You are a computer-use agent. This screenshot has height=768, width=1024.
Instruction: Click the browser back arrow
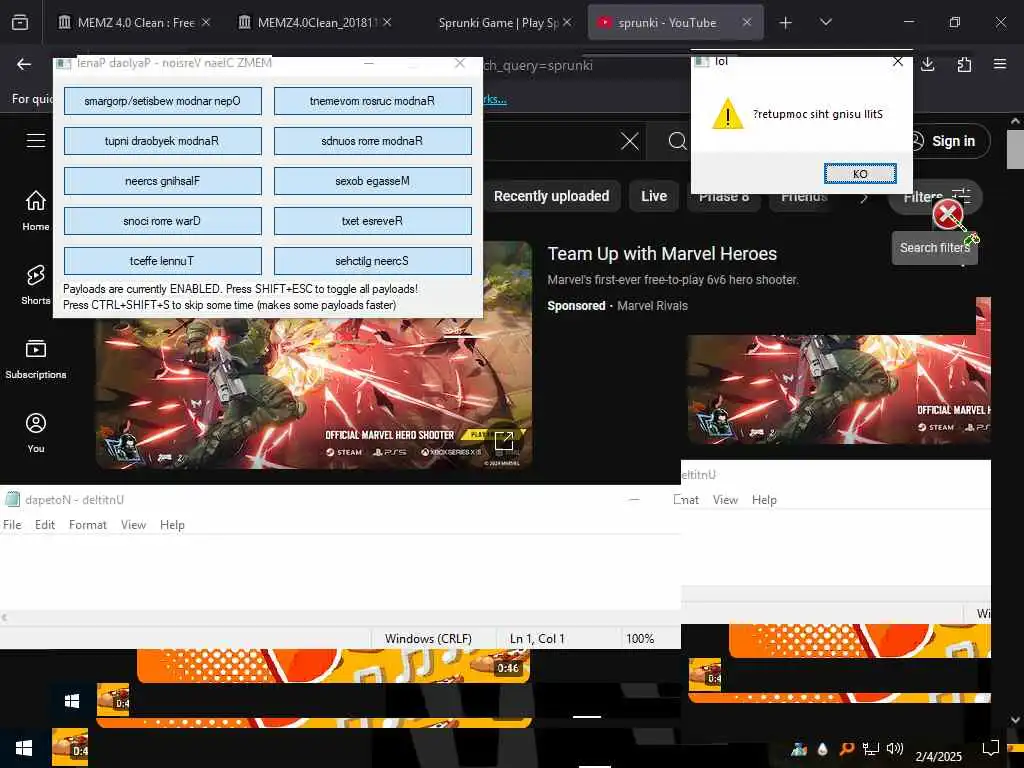[x=24, y=64]
